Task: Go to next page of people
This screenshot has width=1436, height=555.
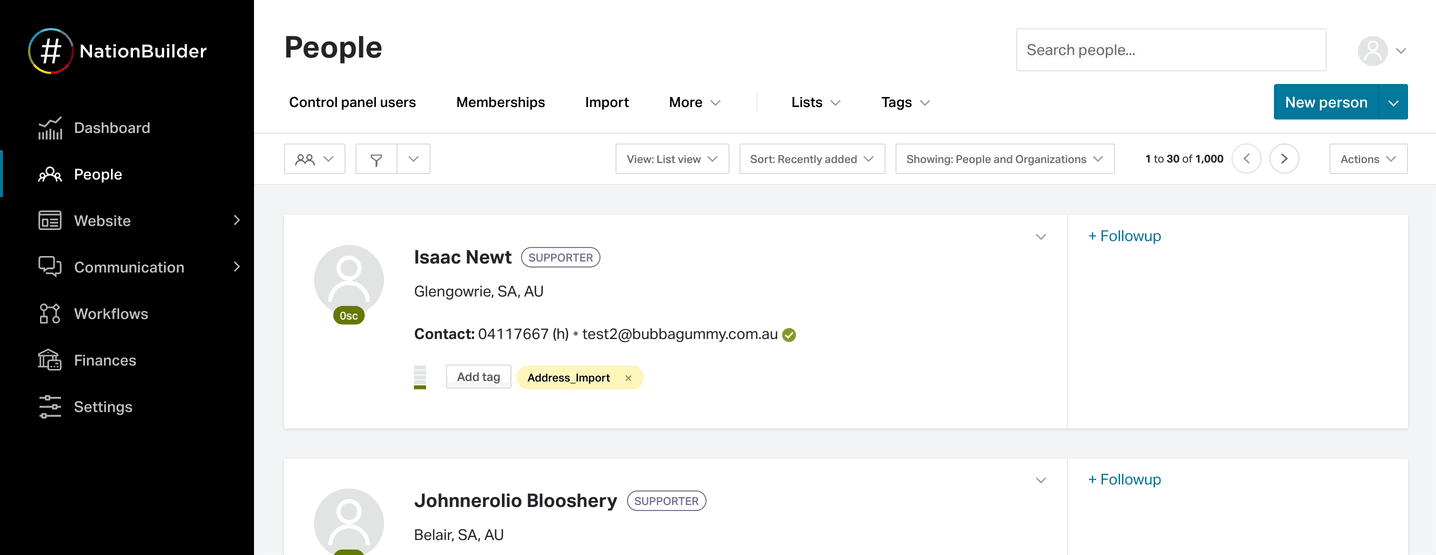Action: point(1284,159)
